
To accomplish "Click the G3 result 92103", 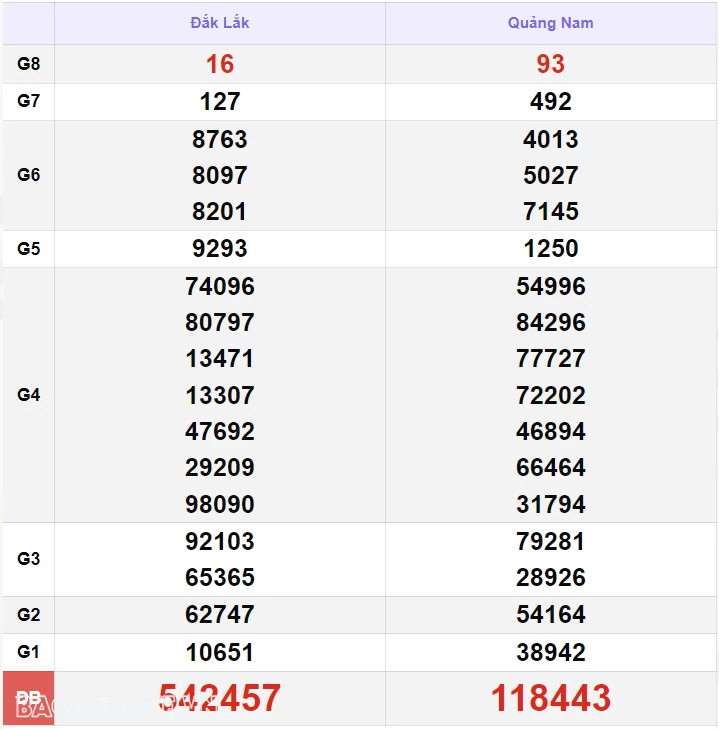I will tap(219, 541).
